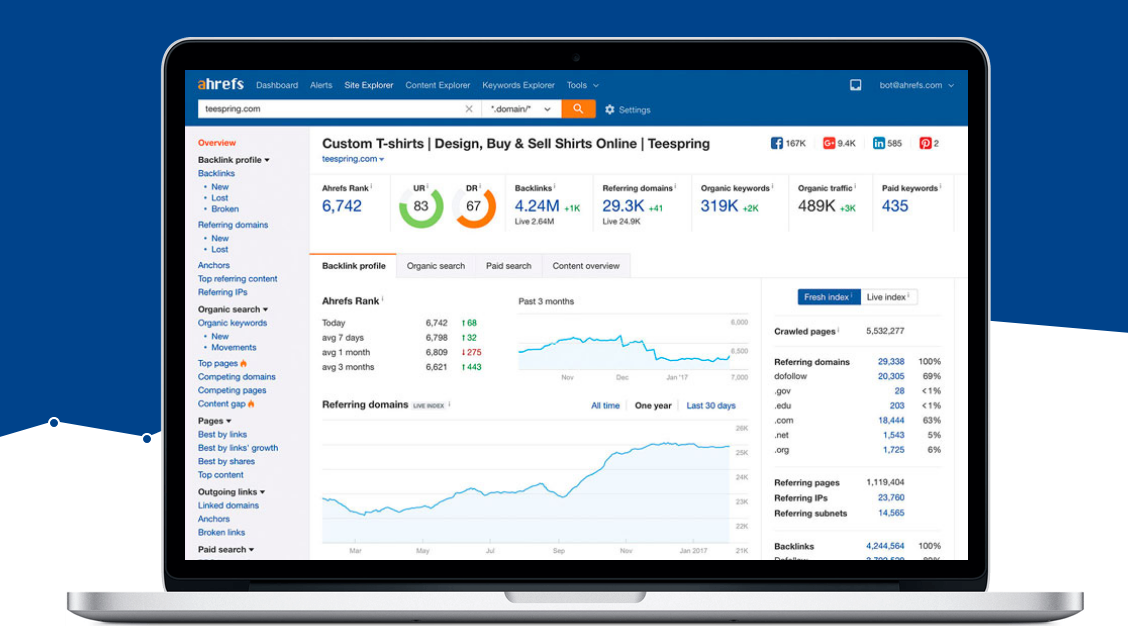Open Broken links sidebar link
The height and width of the screenshot is (628, 1128).
click(x=221, y=532)
